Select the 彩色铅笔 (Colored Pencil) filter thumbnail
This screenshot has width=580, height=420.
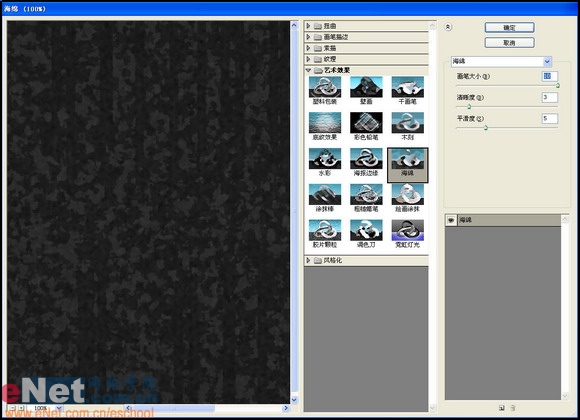(366, 126)
